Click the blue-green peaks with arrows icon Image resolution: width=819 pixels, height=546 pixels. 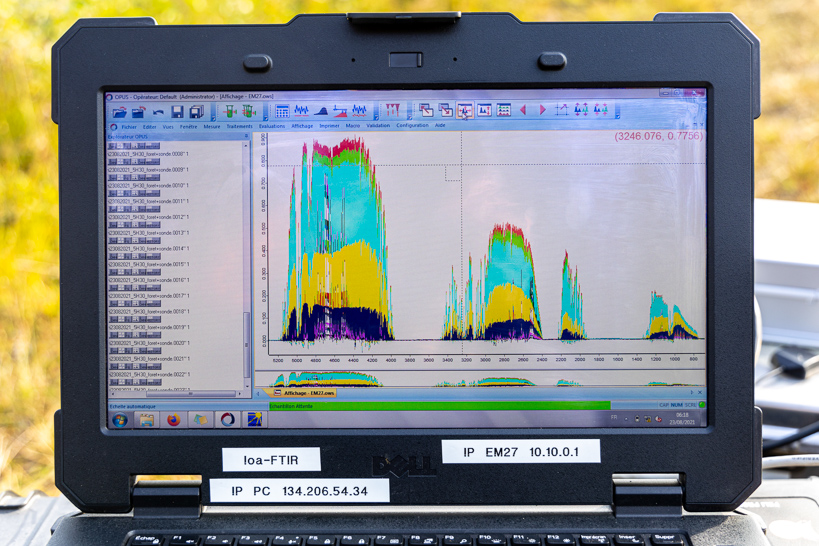pyautogui.click(x=581, y=109)
